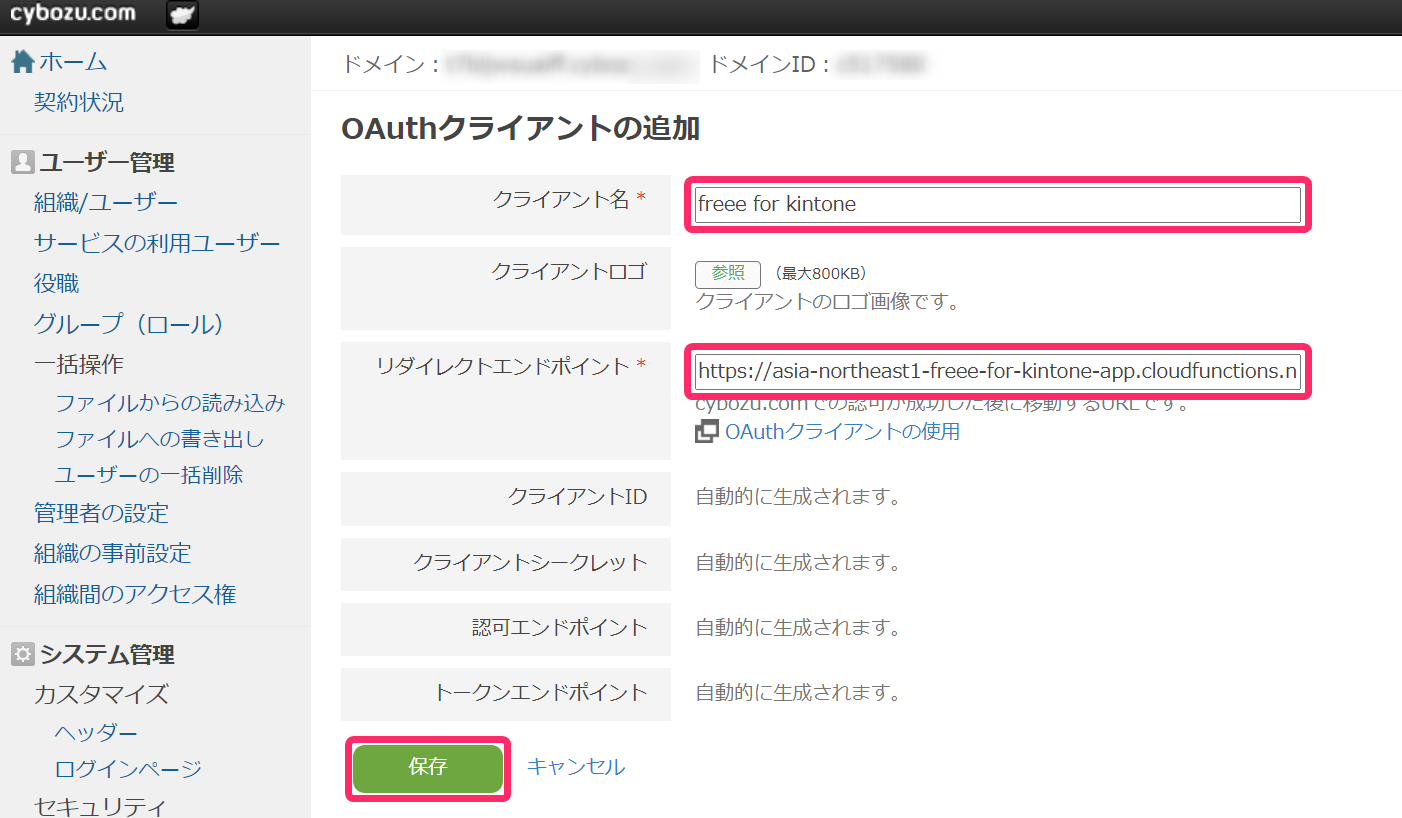Focus the クライアント名 input field
Screen dimensions: 1402x818
(997, 204)
